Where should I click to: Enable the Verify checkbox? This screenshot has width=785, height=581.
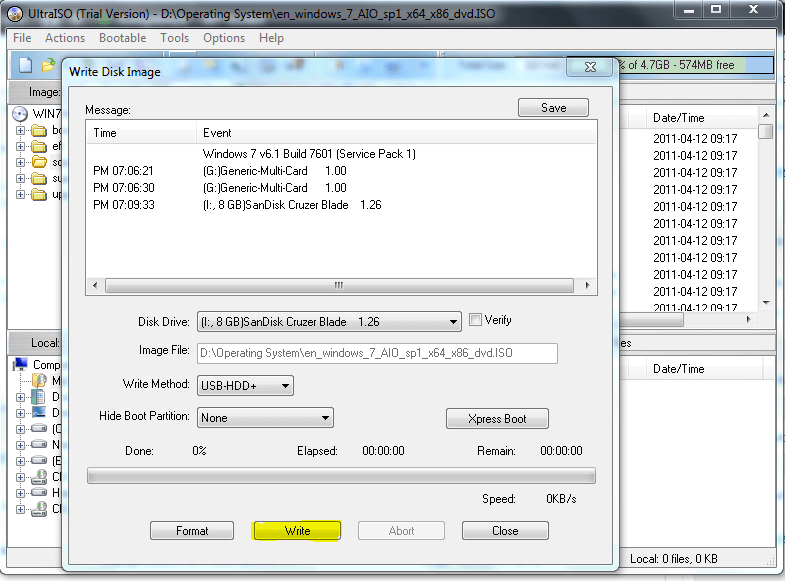(475, 320)
